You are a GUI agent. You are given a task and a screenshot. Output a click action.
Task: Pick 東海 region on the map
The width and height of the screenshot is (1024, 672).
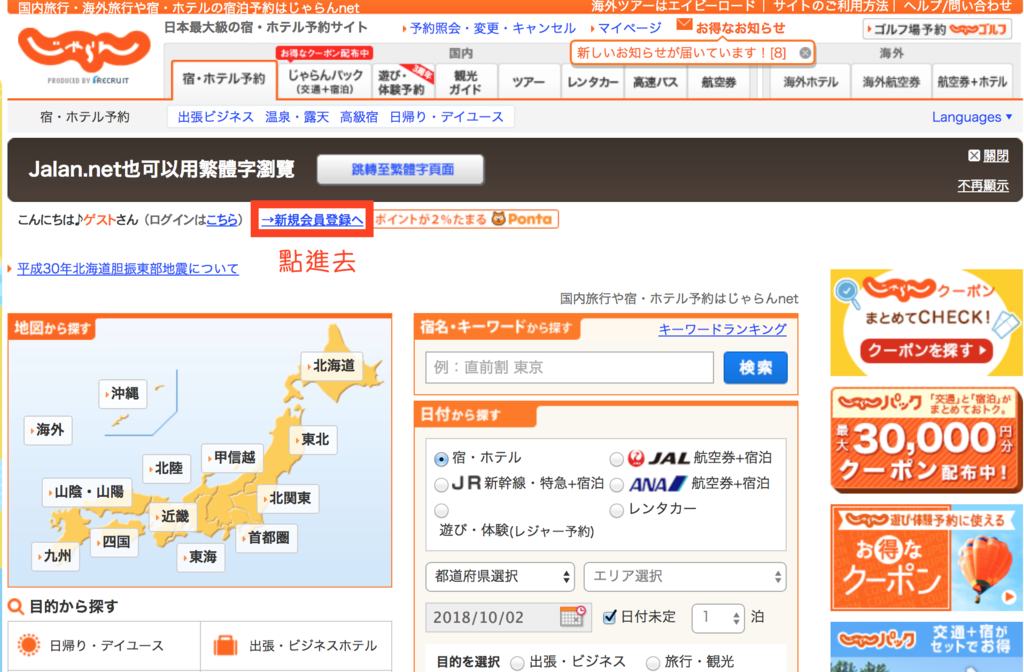200,557
